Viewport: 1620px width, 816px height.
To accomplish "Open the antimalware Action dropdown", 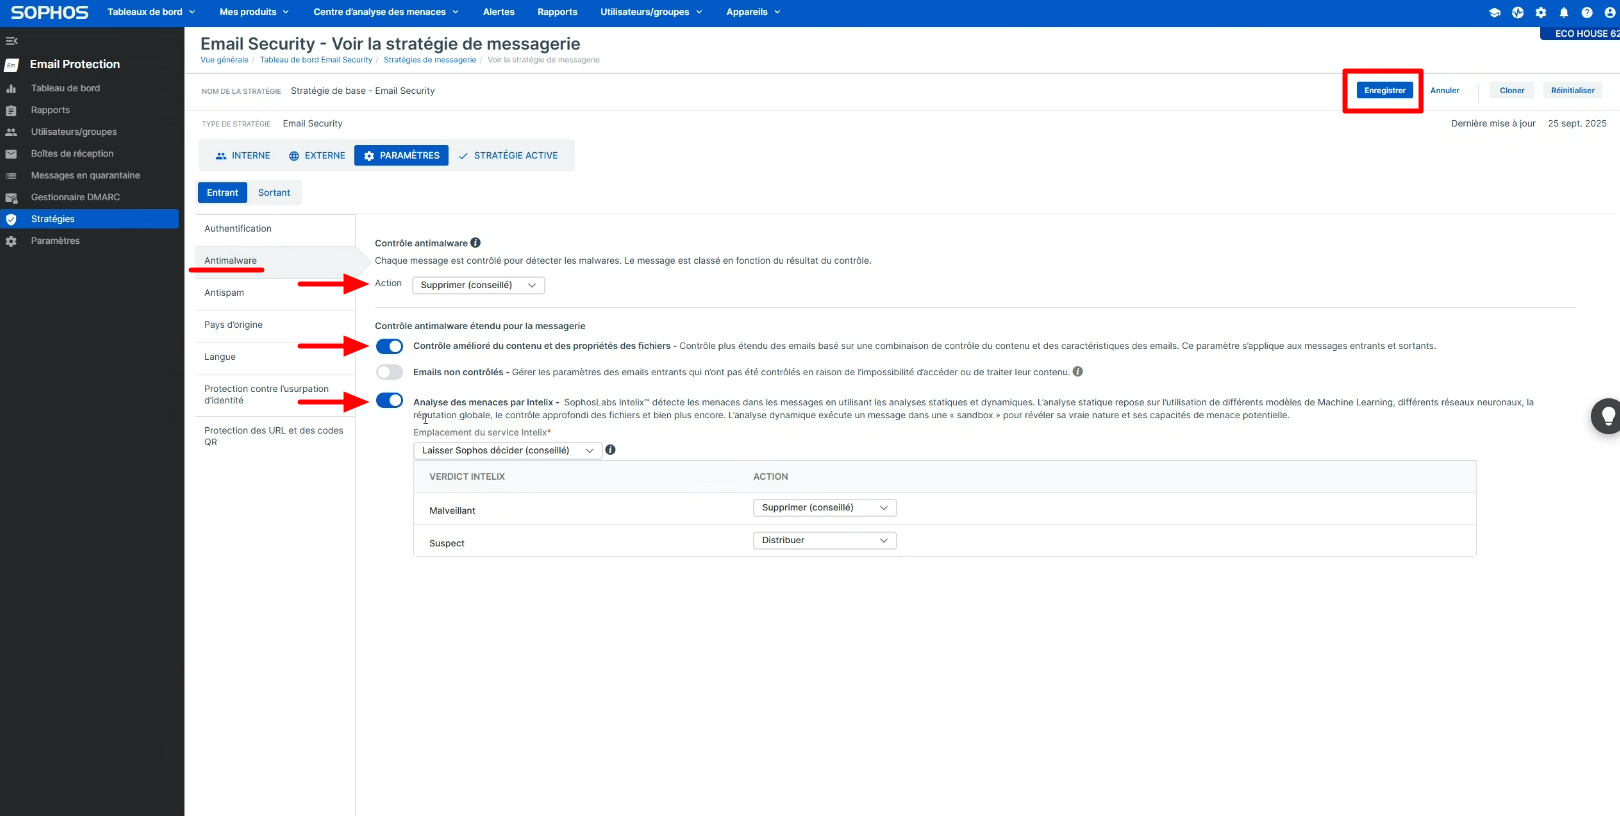I will [x=479, y=285].
